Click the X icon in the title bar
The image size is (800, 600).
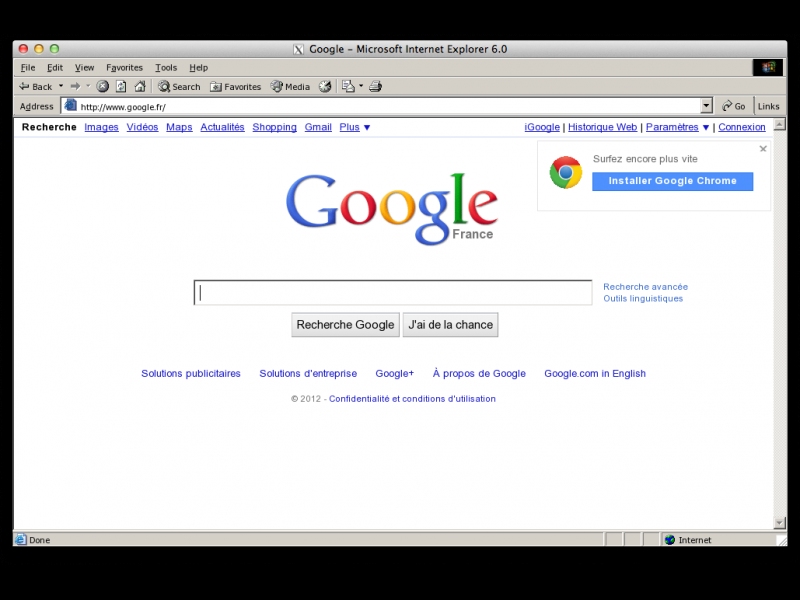[x=298, y=49]
